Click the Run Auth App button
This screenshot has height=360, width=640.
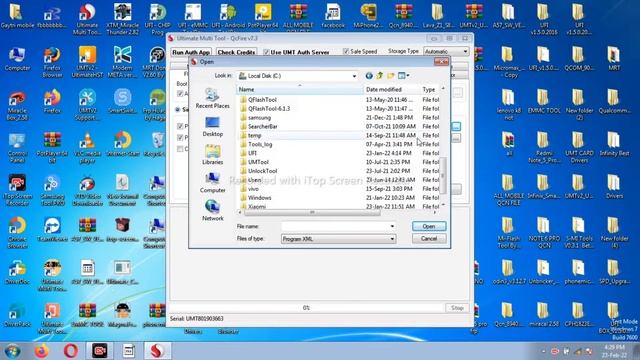point(191,52)
